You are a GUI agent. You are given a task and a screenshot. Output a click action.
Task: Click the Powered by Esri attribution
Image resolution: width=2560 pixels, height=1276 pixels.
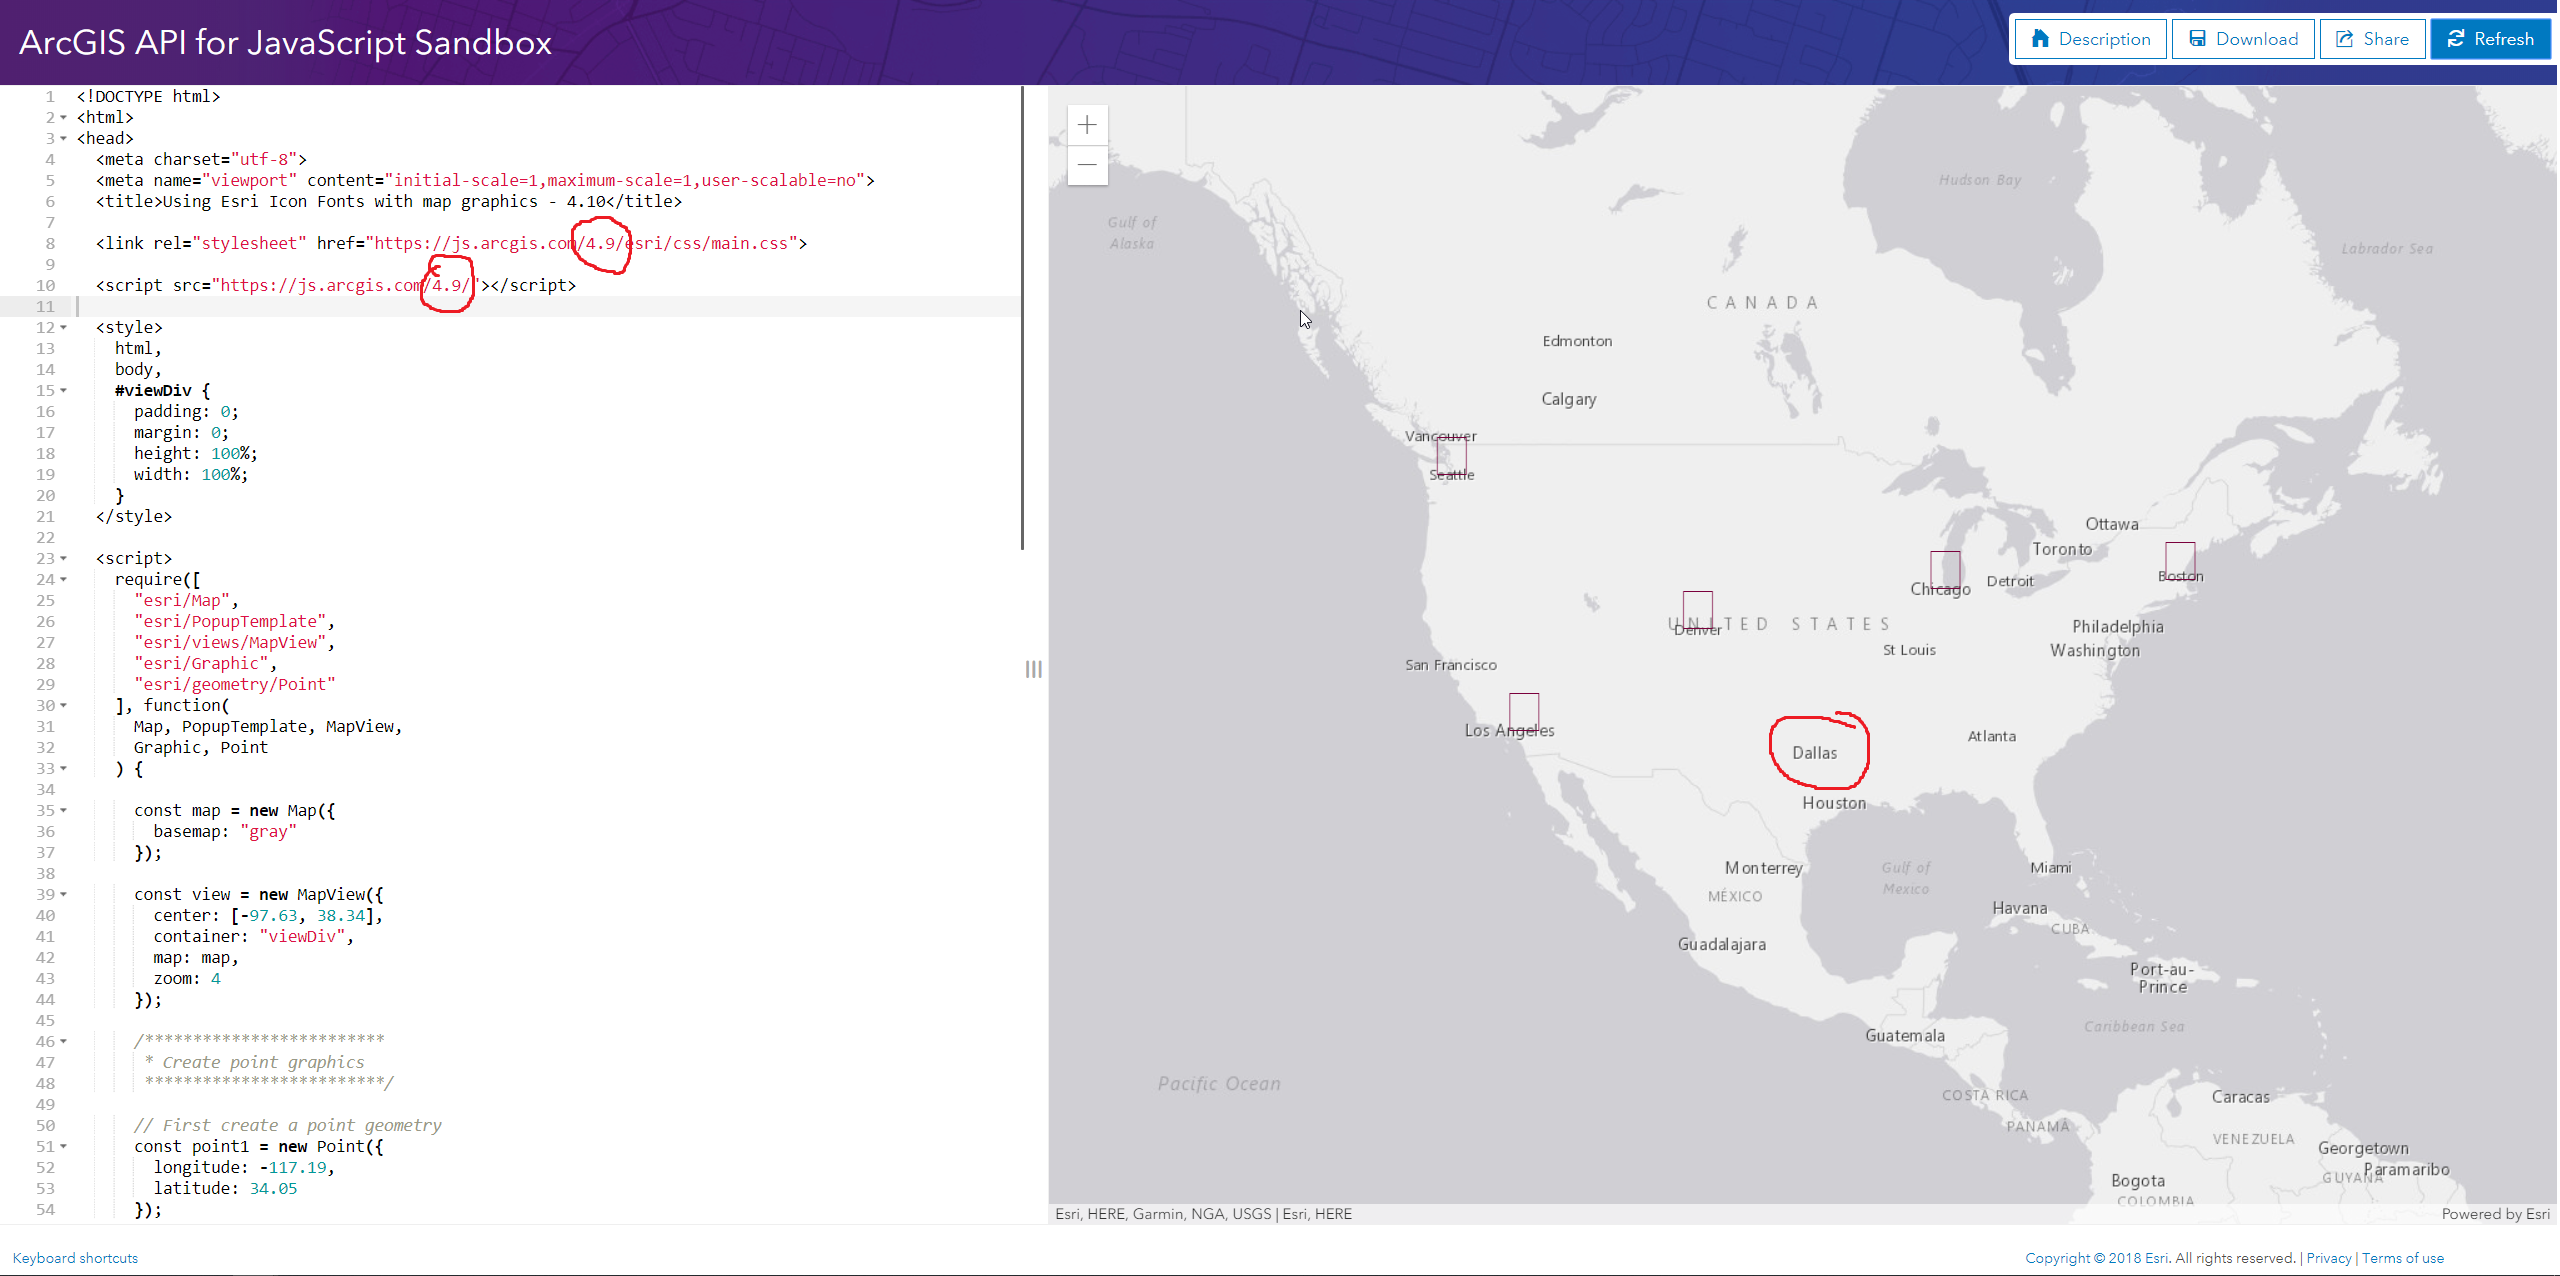pyautogui.click(x=2495, y=1214)
